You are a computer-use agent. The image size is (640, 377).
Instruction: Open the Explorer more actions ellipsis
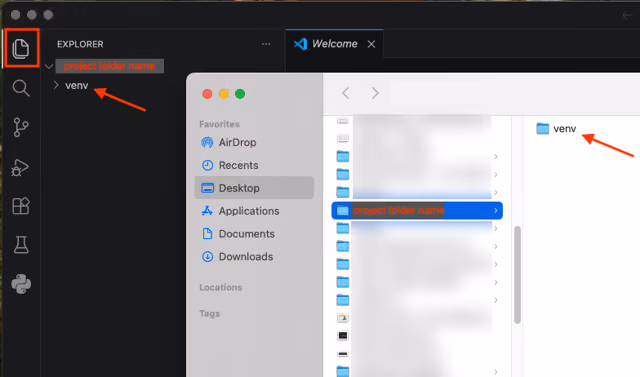click(x=266, y=44)
